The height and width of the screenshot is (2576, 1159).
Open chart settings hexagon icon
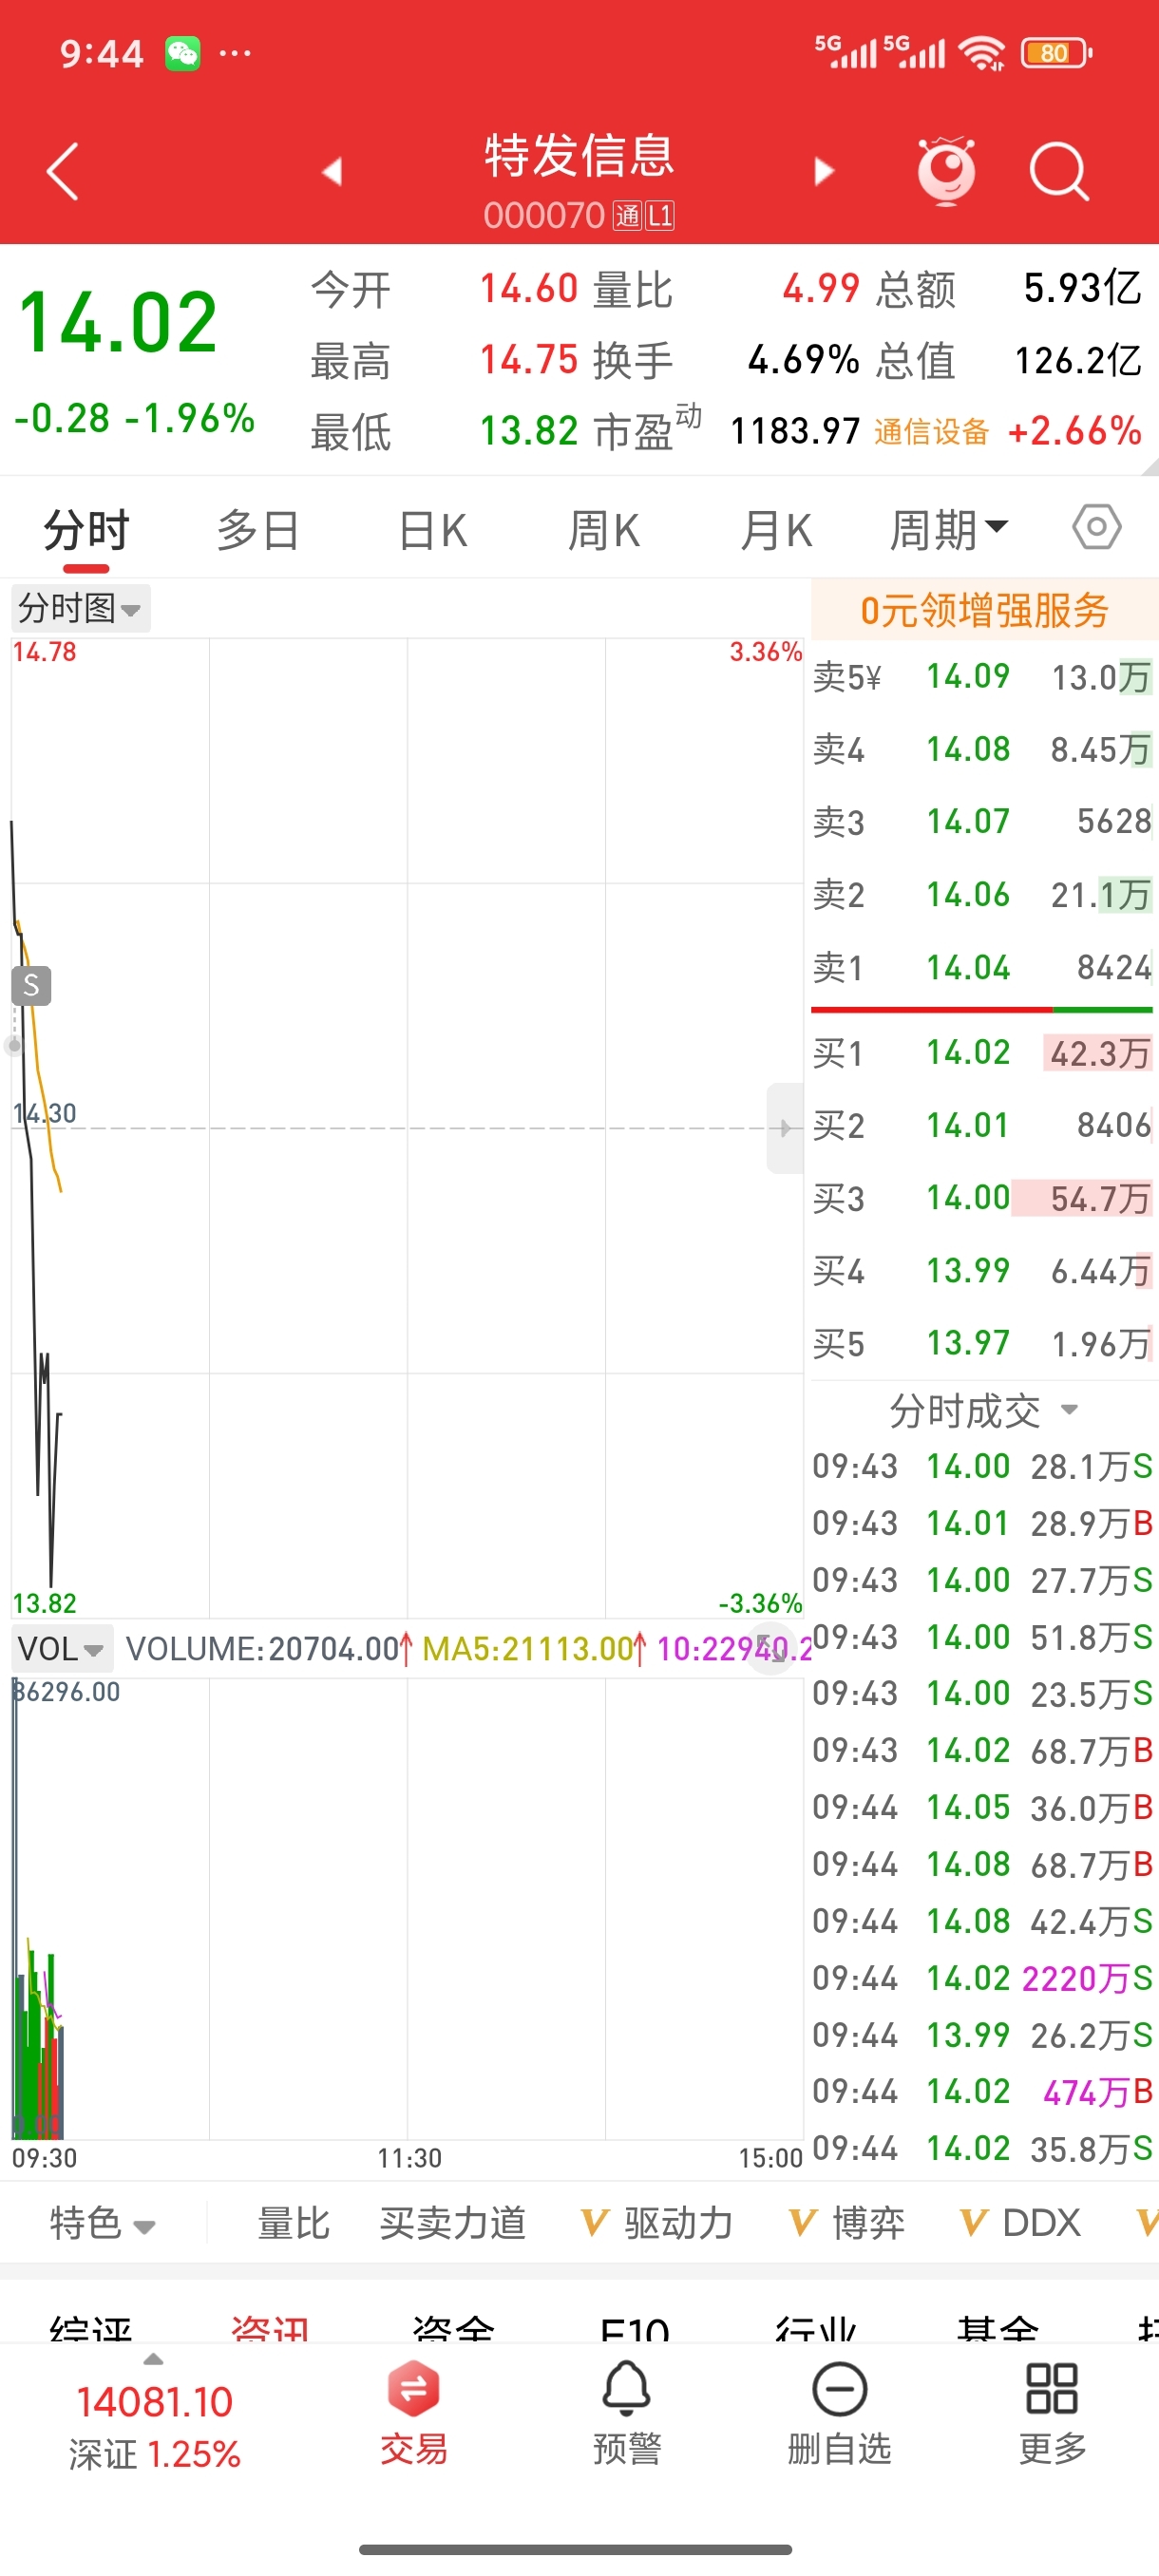click(x=1097, y=526)
